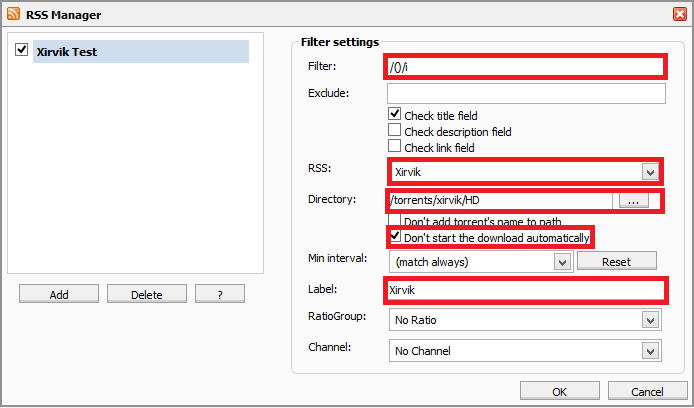The width and height of the screenshot is (694, 408).
Task: Click the orange RSS feed icon
Action: click(13, 14)
